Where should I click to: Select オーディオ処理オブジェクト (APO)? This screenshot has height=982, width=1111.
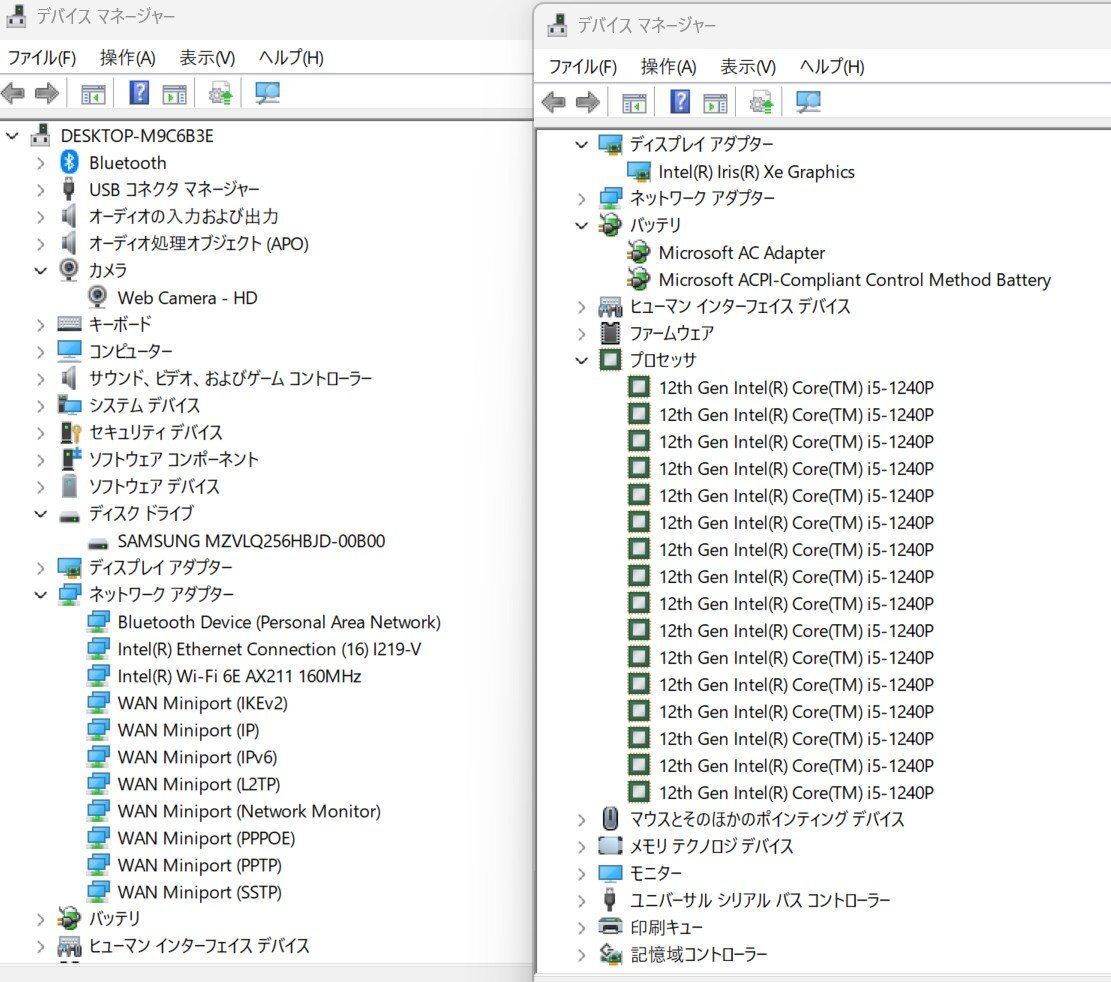(x=198, y=244)
